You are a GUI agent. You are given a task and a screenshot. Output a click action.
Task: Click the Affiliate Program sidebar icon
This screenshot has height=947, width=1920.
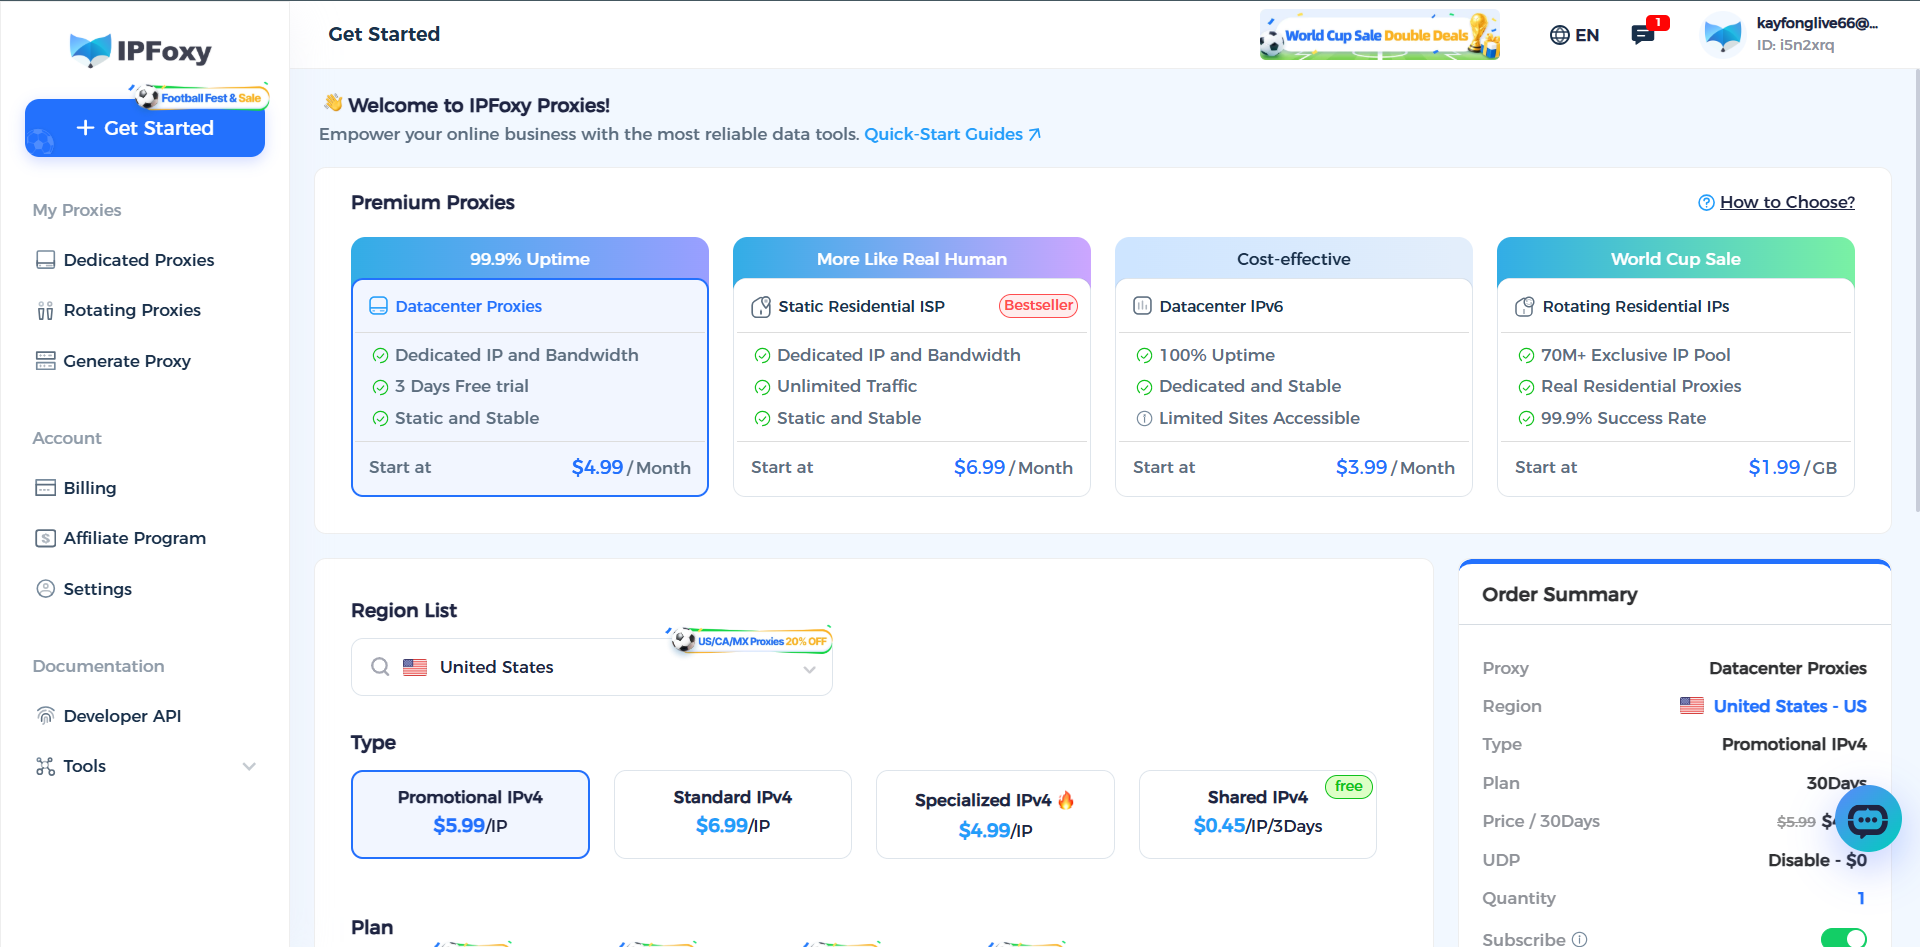[45, 538]
